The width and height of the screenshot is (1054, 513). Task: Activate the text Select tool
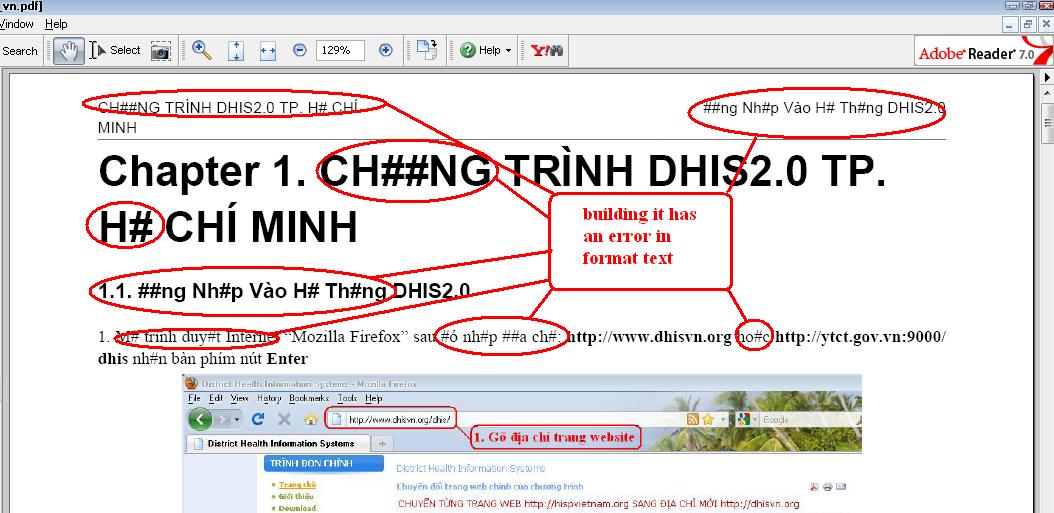(x=115, y=50)
